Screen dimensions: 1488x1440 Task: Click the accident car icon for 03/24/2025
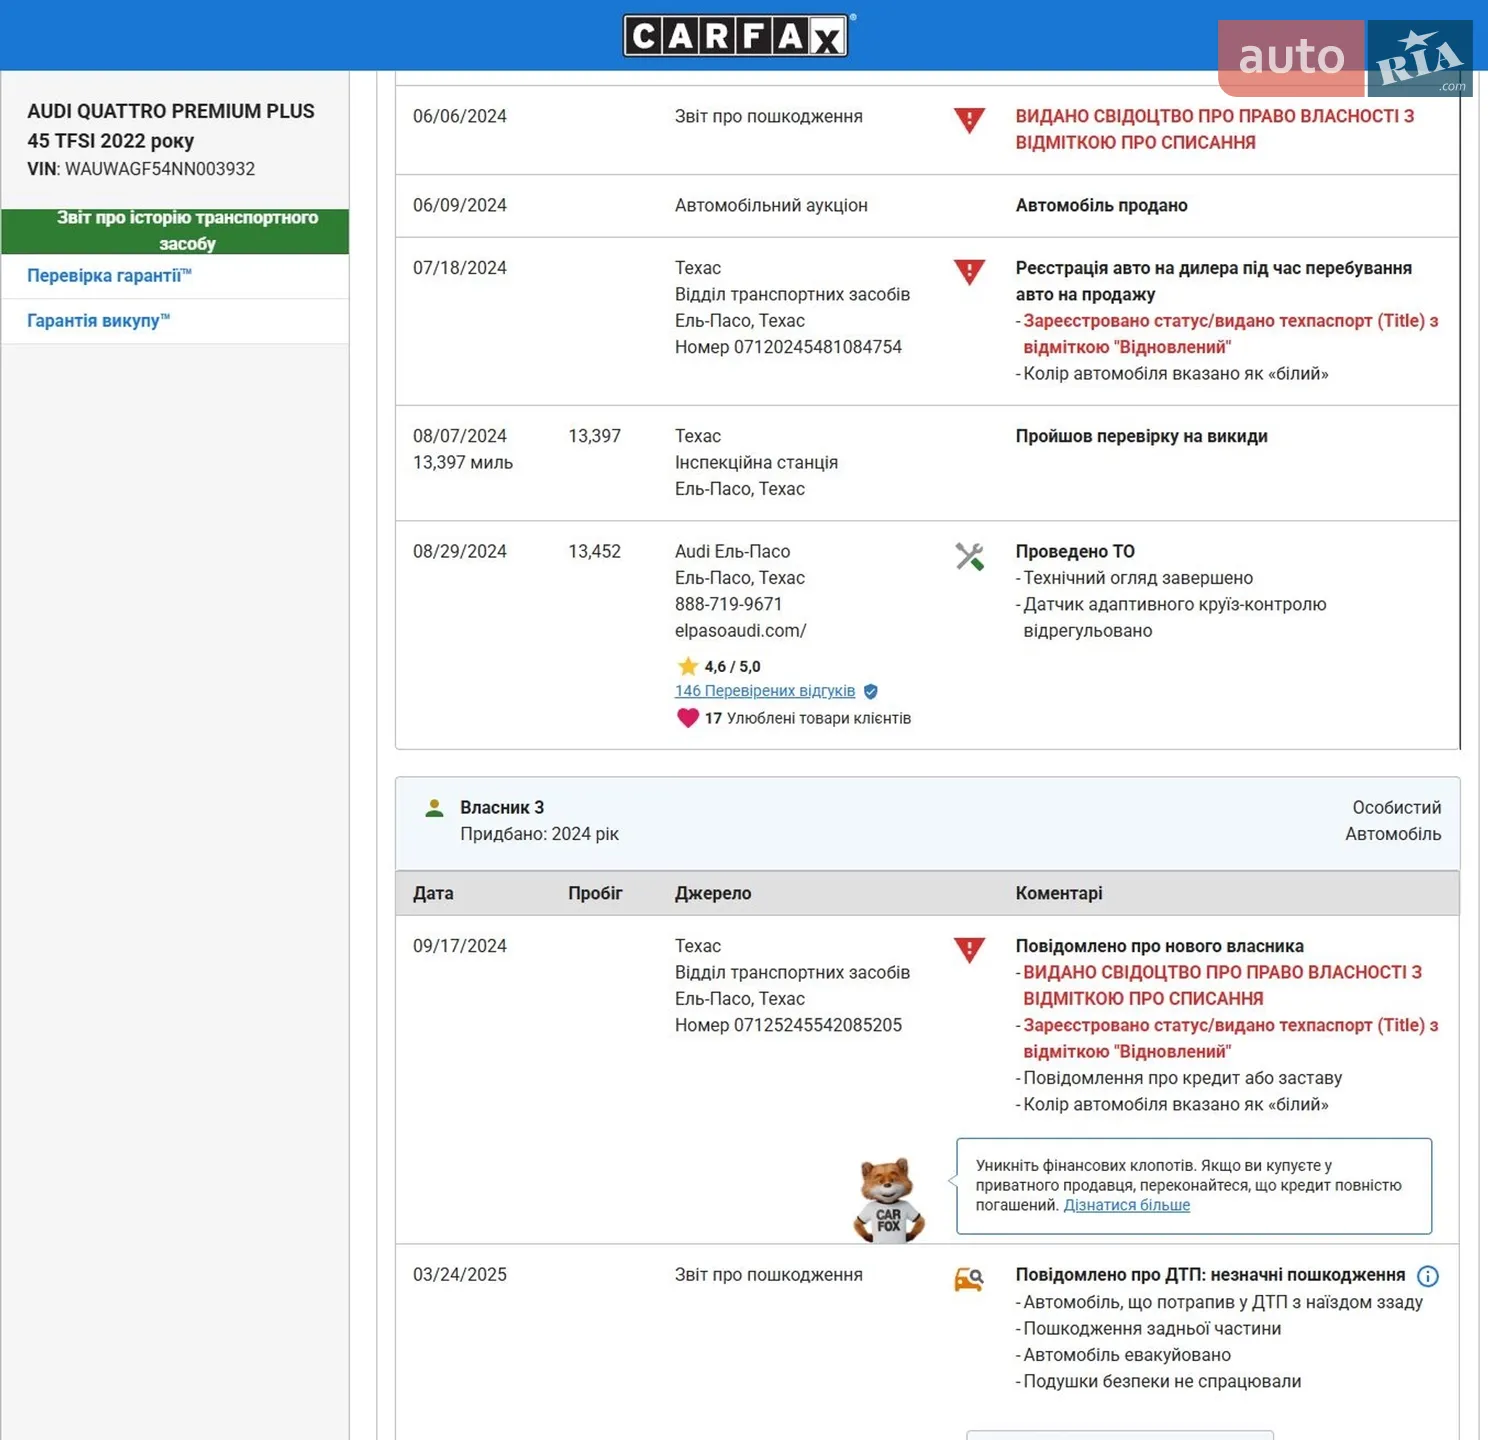pyautogui.click(x=969, y=1279)
